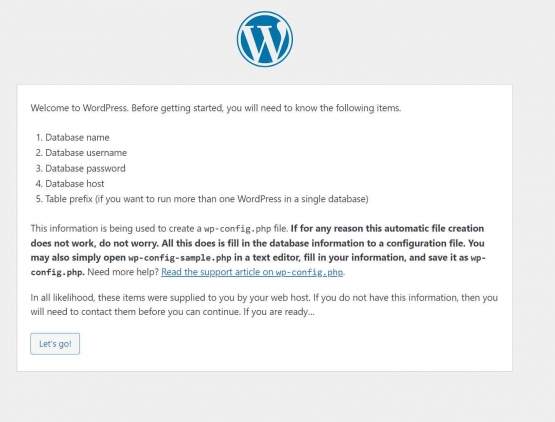Screen dimensions: 555x422
Task: Click the wp-config-sample.php code text
Action: tap(180, 258)
